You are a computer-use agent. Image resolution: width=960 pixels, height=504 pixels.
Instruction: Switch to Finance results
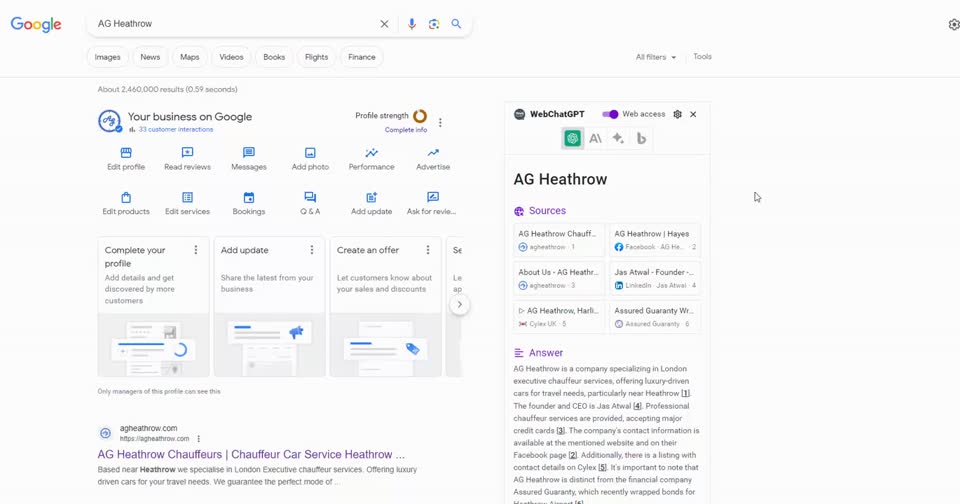click(x=362, y=57)
